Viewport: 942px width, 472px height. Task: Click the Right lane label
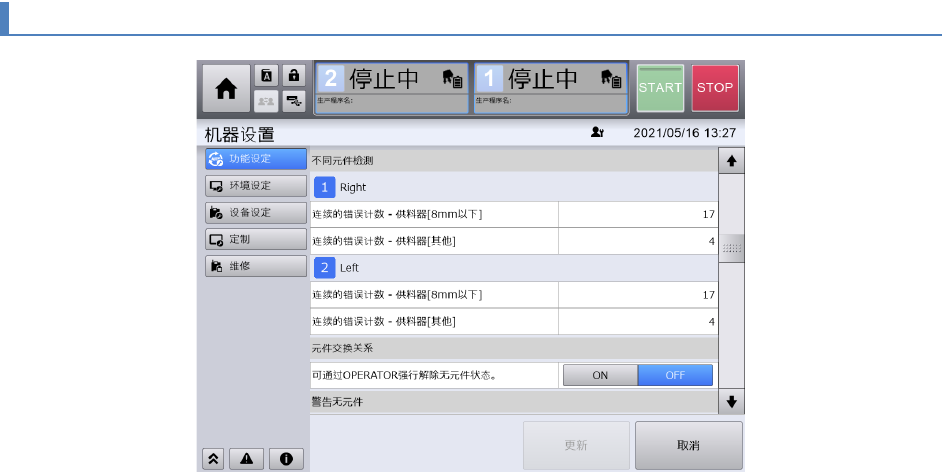click(353, 187)
